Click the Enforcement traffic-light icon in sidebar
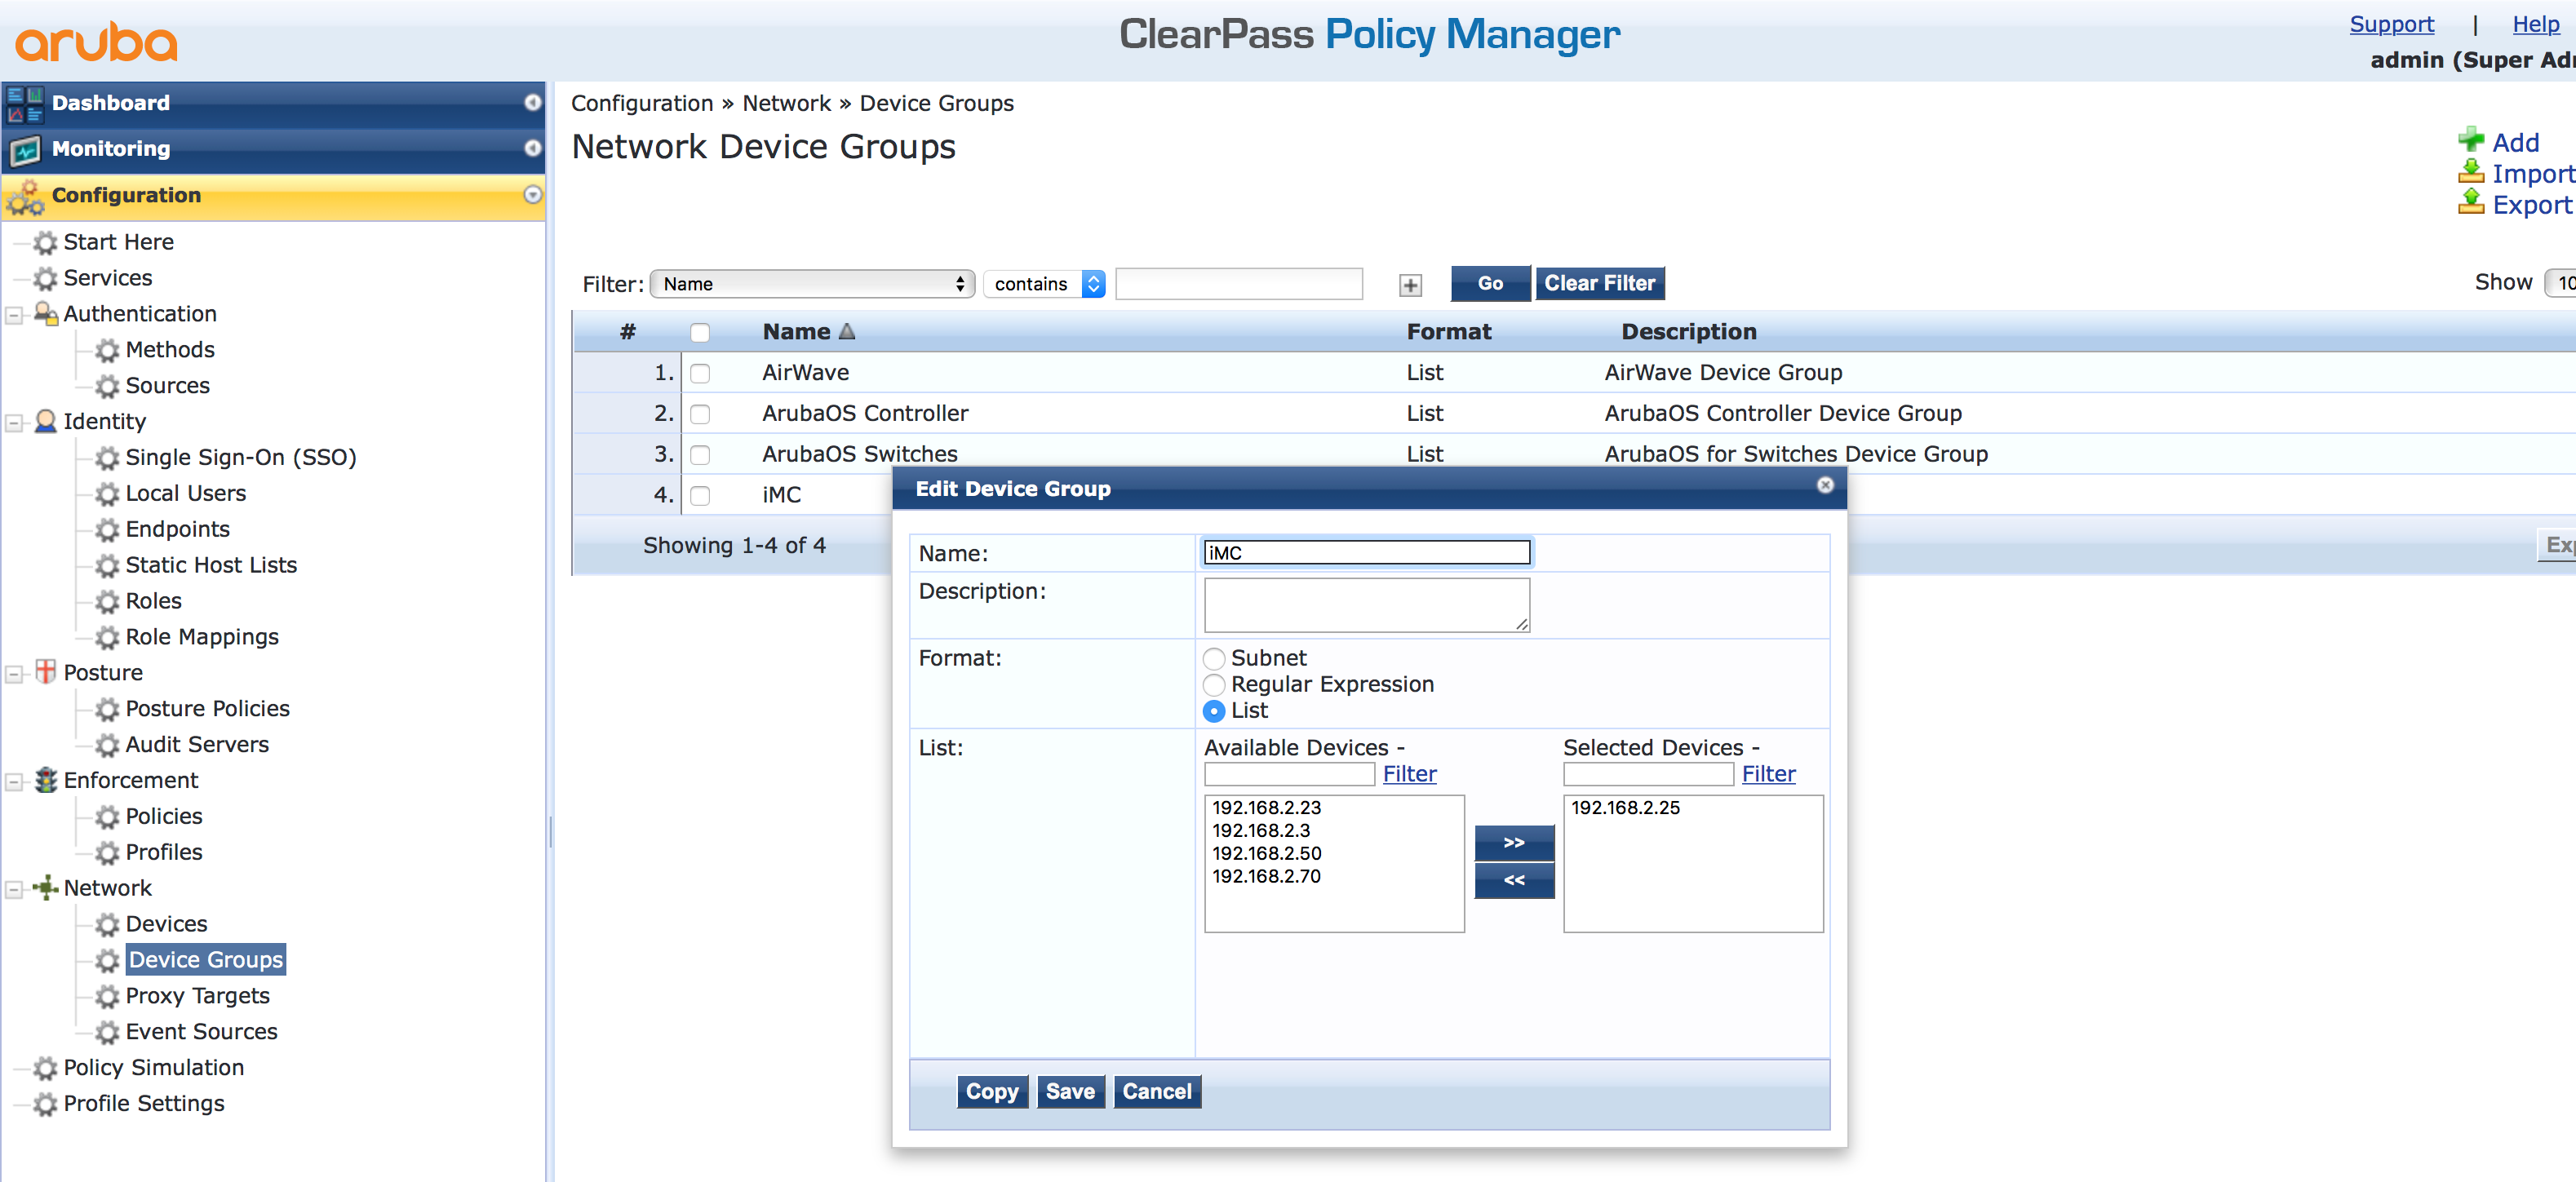 [x=44, y=780]
